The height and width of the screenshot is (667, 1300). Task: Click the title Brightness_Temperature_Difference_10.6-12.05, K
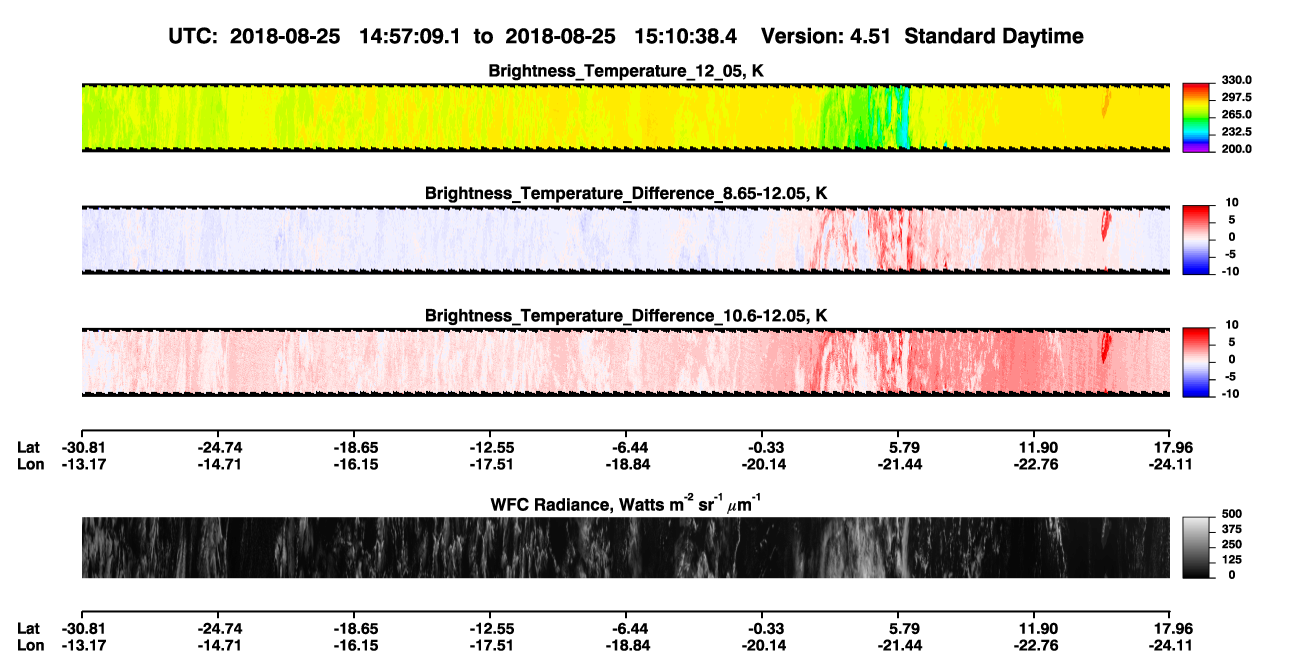[626, 316]
